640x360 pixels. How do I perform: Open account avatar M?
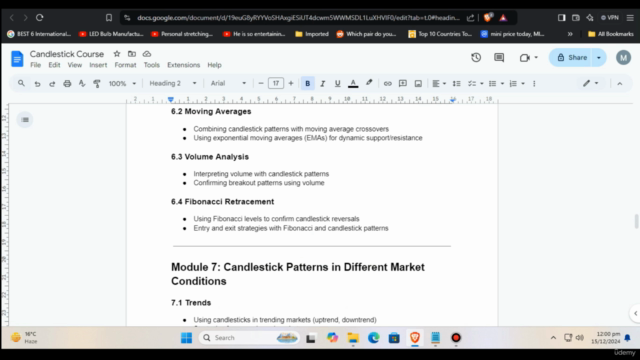623,58
